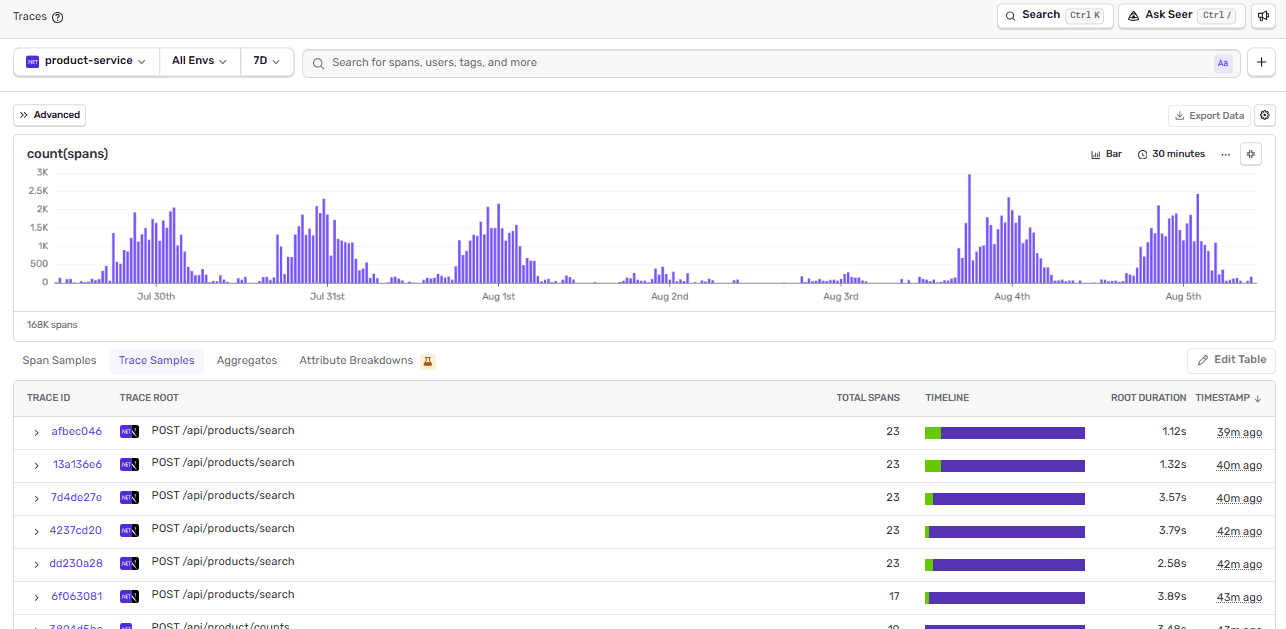Click the beaker icon on Attribute Breakdowns
1286x629 pixels.
[x=427, y=361]
